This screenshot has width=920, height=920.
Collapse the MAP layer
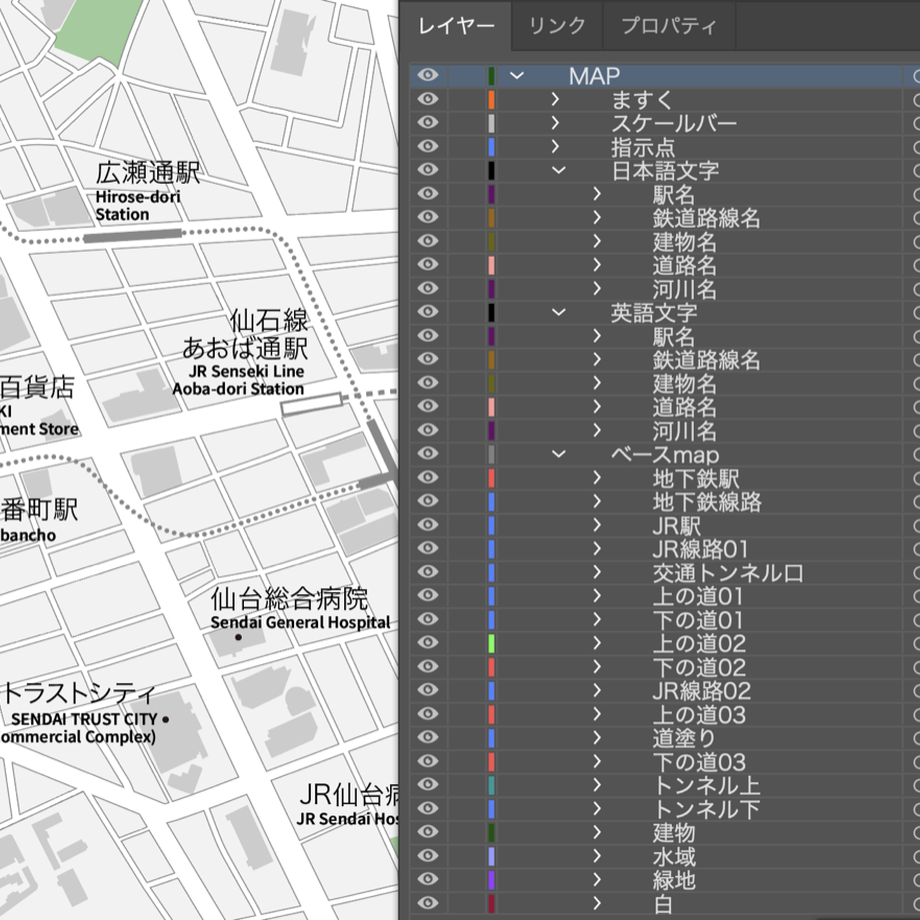[x=516, y=75]
